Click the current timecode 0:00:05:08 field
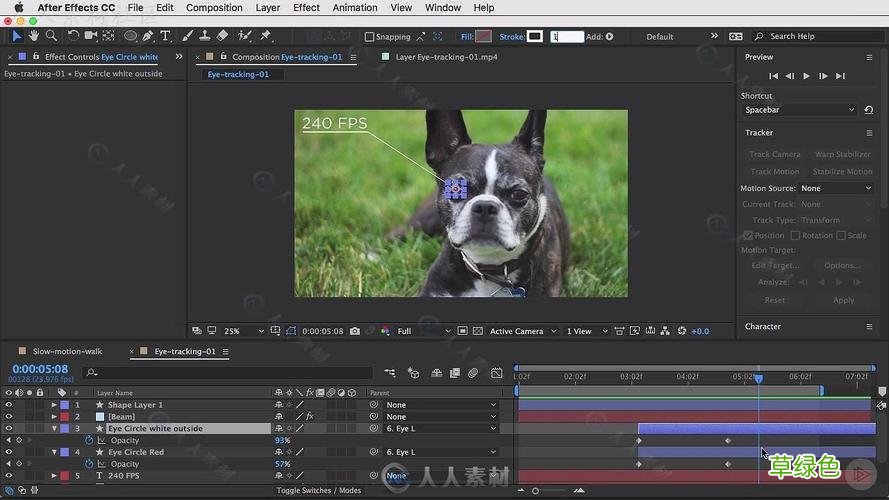Viewport: 889px width, 500px height. click(40, 369)
